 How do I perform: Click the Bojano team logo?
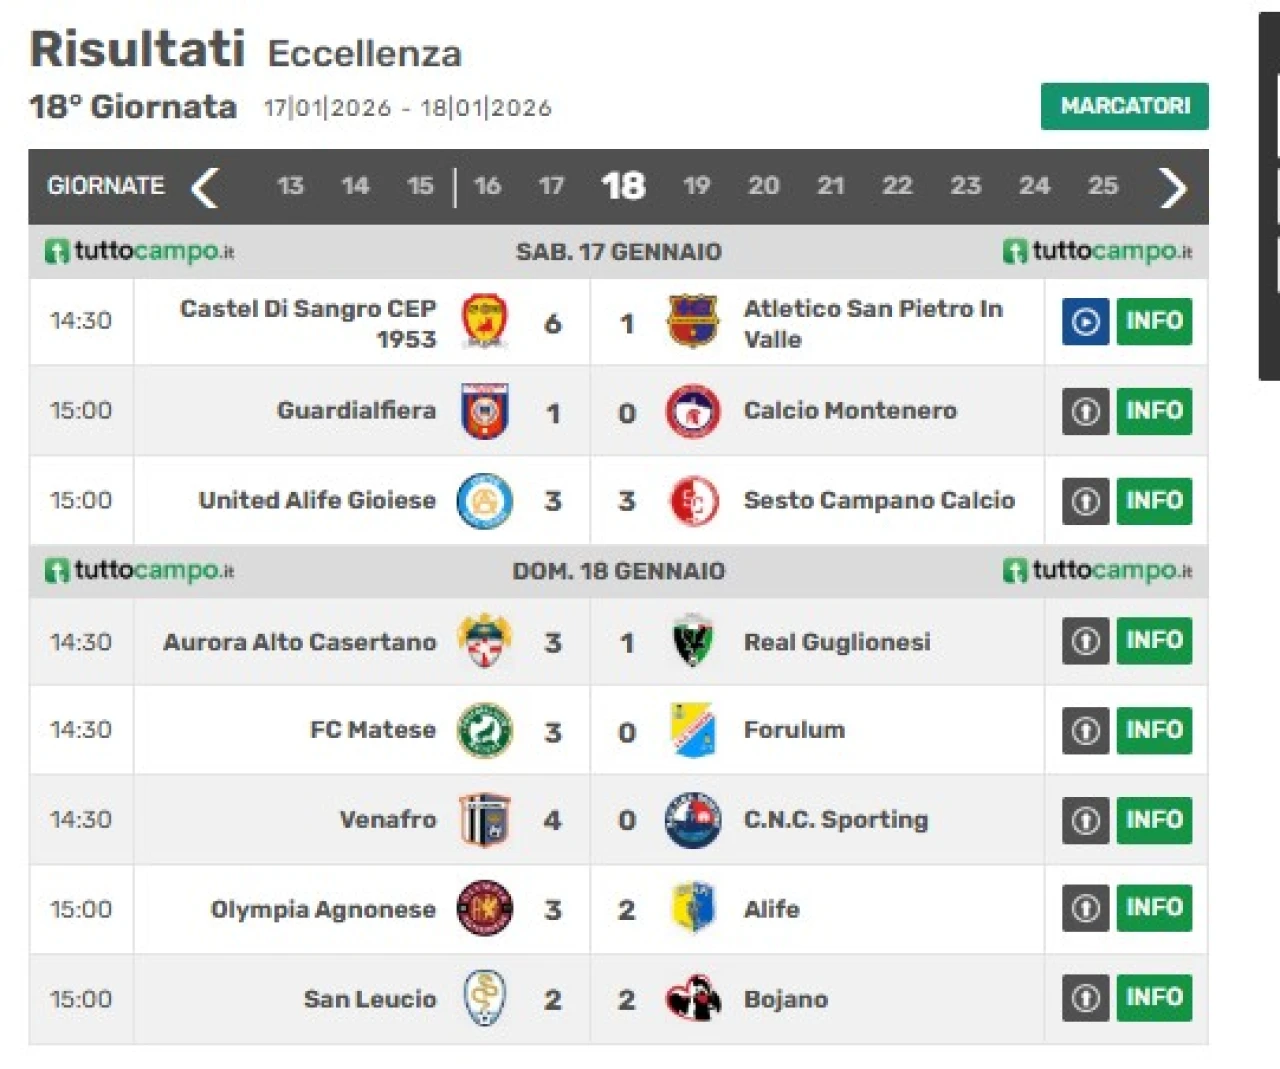tap(693, 999)
